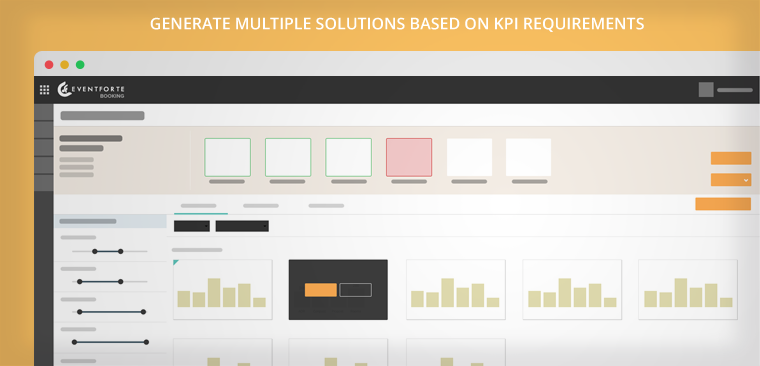Screen dimensions: 760x366
Task: Select the first green-outlined KPI card
Action: [x=227, y=158]
